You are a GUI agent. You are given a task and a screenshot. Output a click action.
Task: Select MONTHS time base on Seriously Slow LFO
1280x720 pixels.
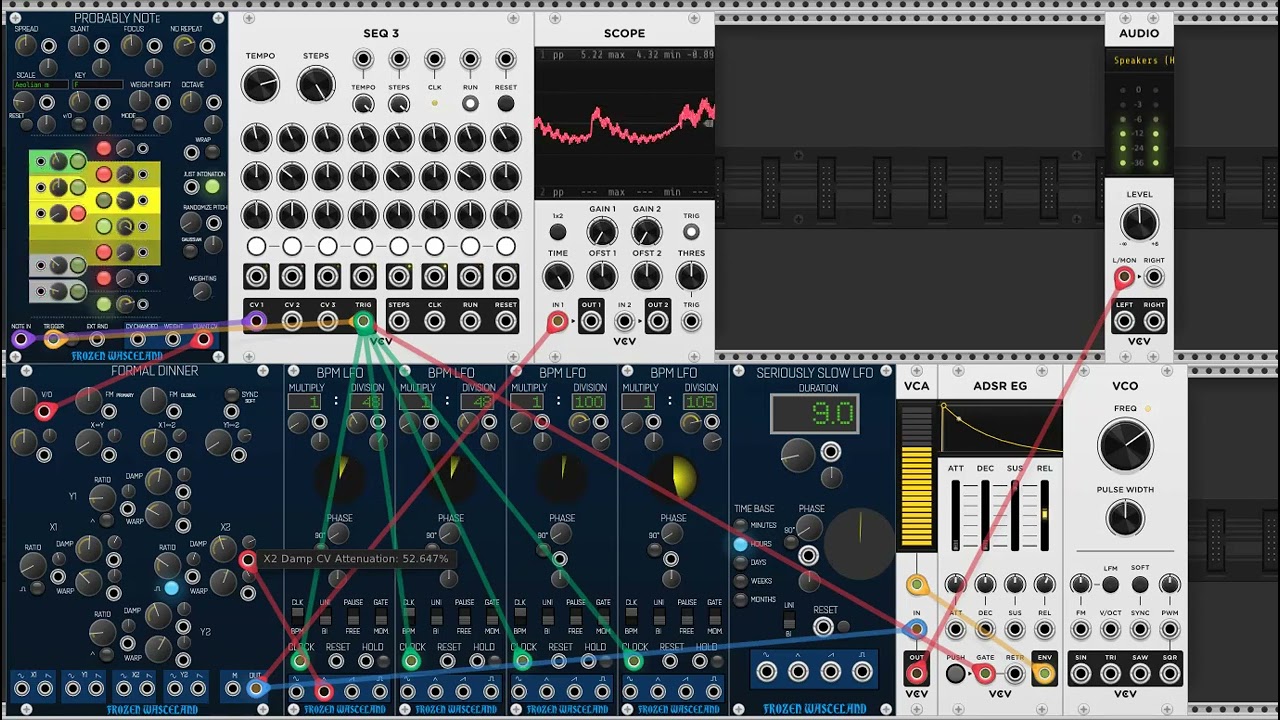(740, 600)
